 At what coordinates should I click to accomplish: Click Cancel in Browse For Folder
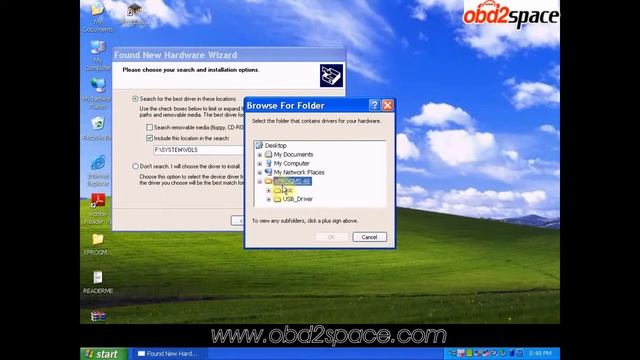point(369,237)
